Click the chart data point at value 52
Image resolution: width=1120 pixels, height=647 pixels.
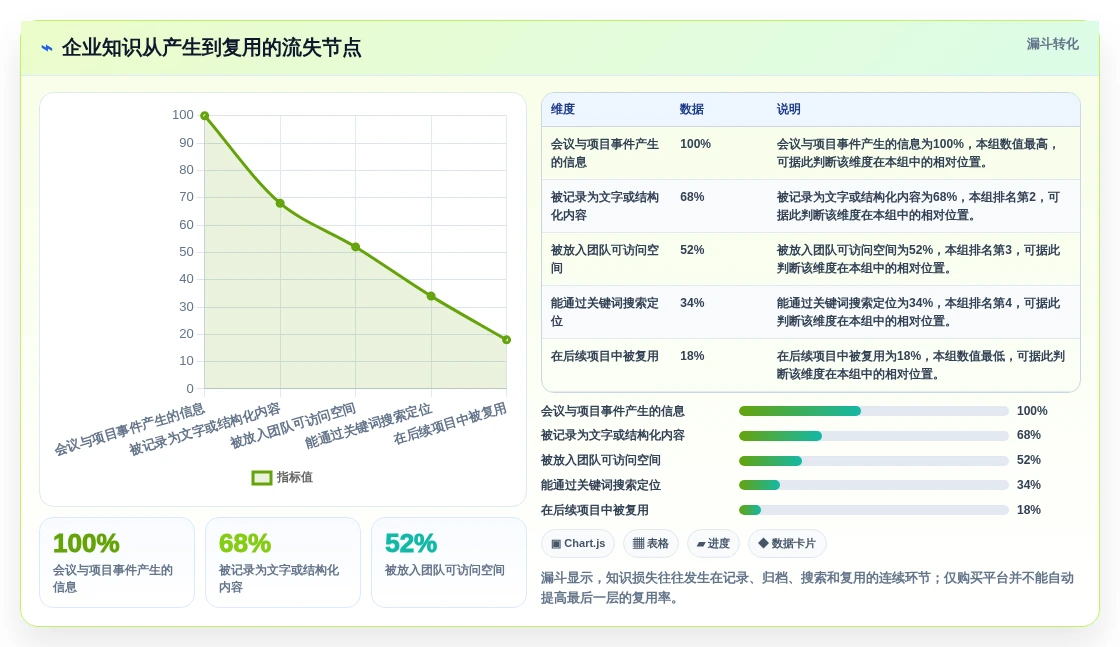(356, 247)
